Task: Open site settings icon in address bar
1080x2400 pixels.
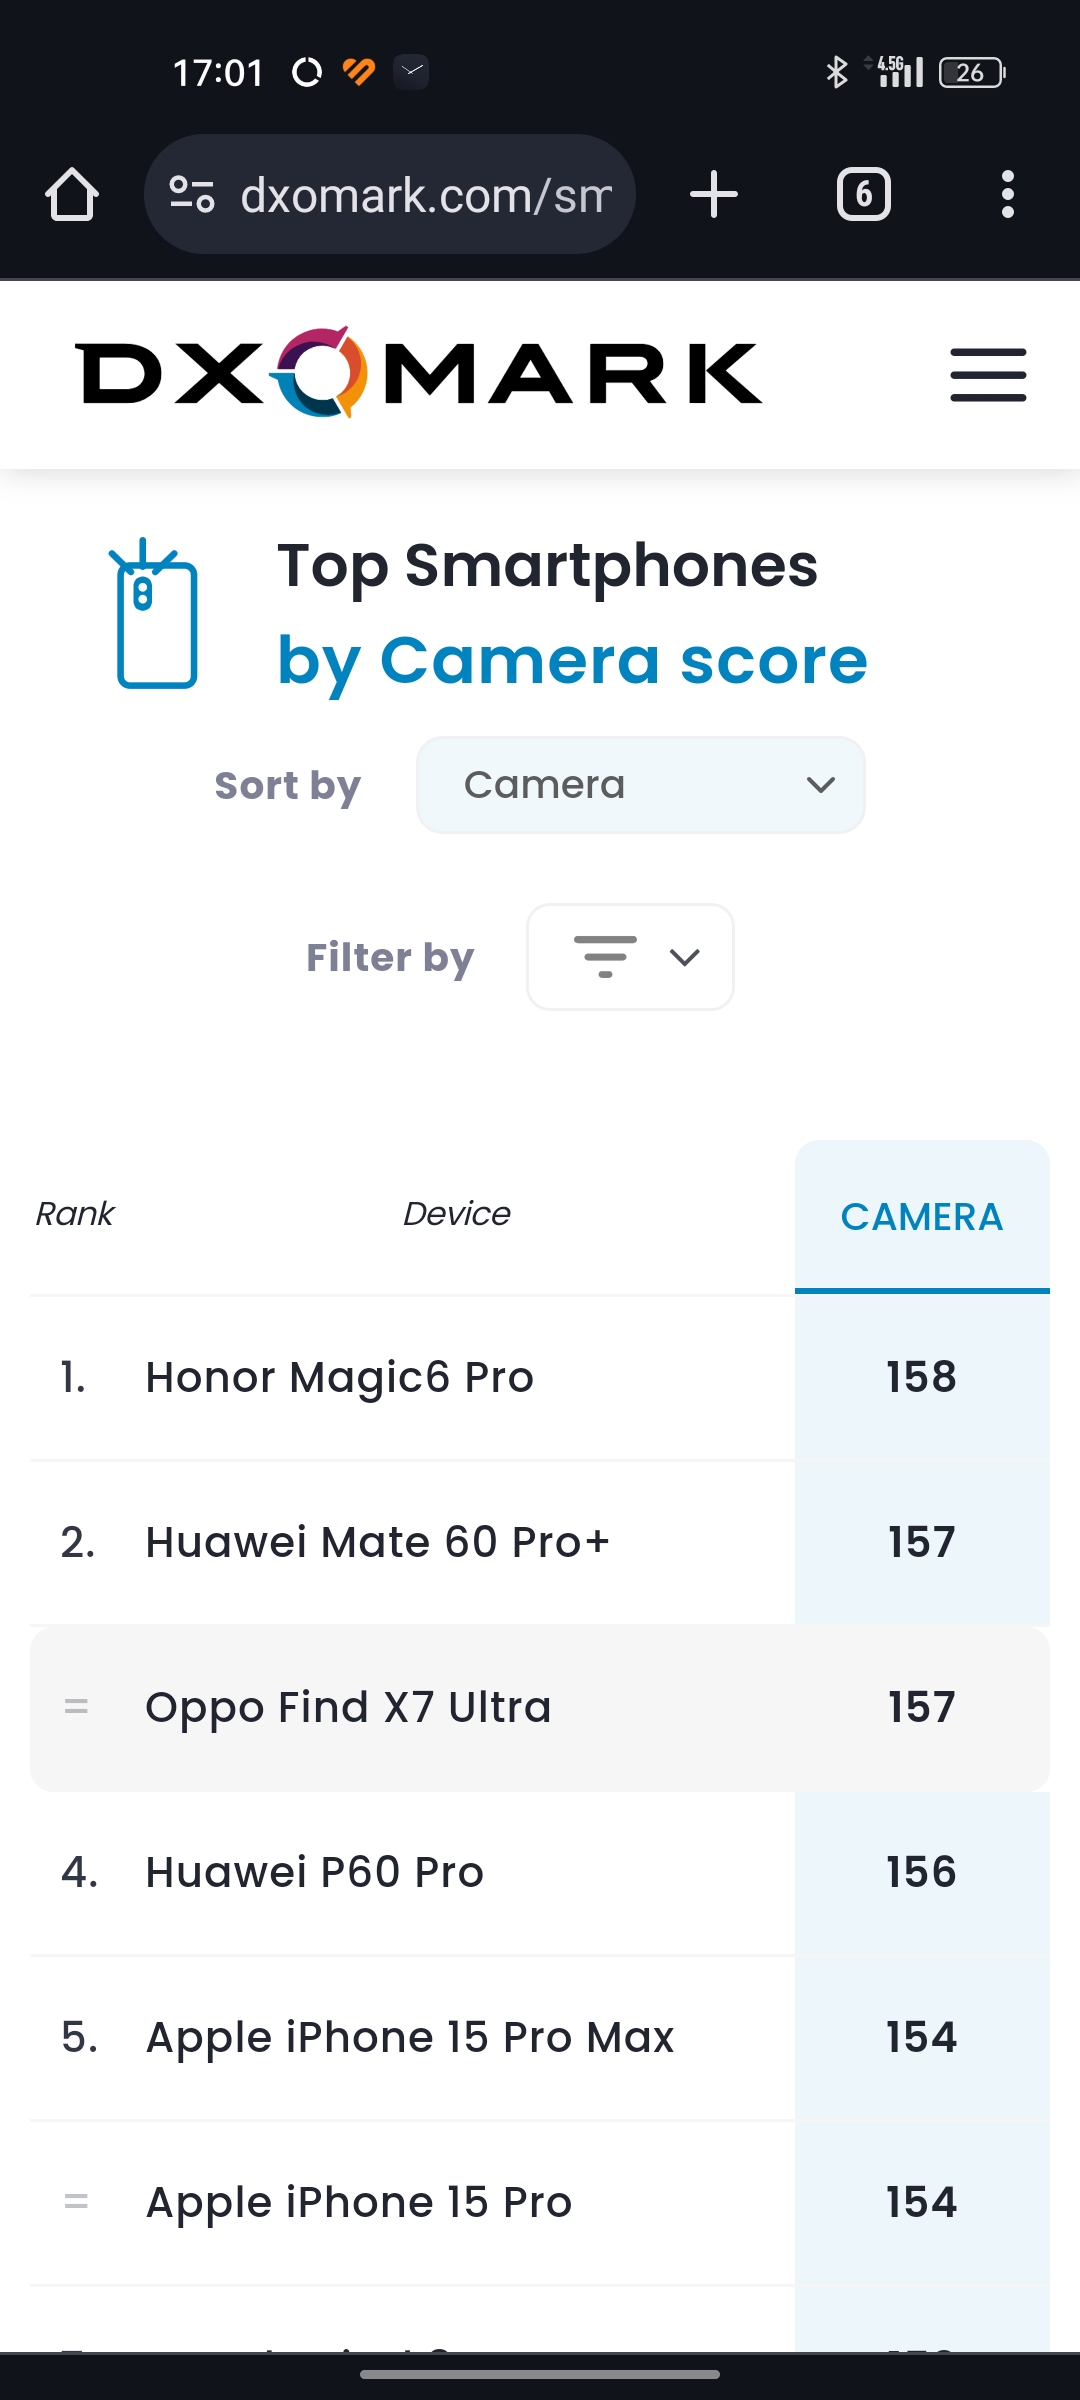Action: (x=192, y=194)
